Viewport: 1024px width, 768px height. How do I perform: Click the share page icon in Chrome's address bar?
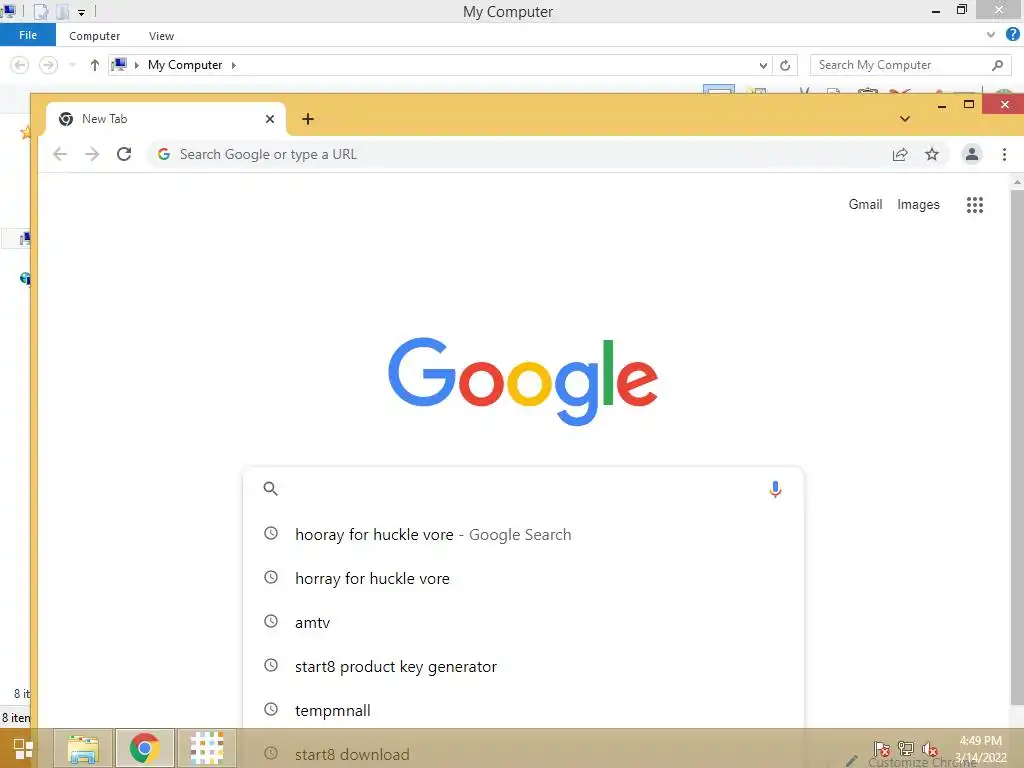(900, 154)
